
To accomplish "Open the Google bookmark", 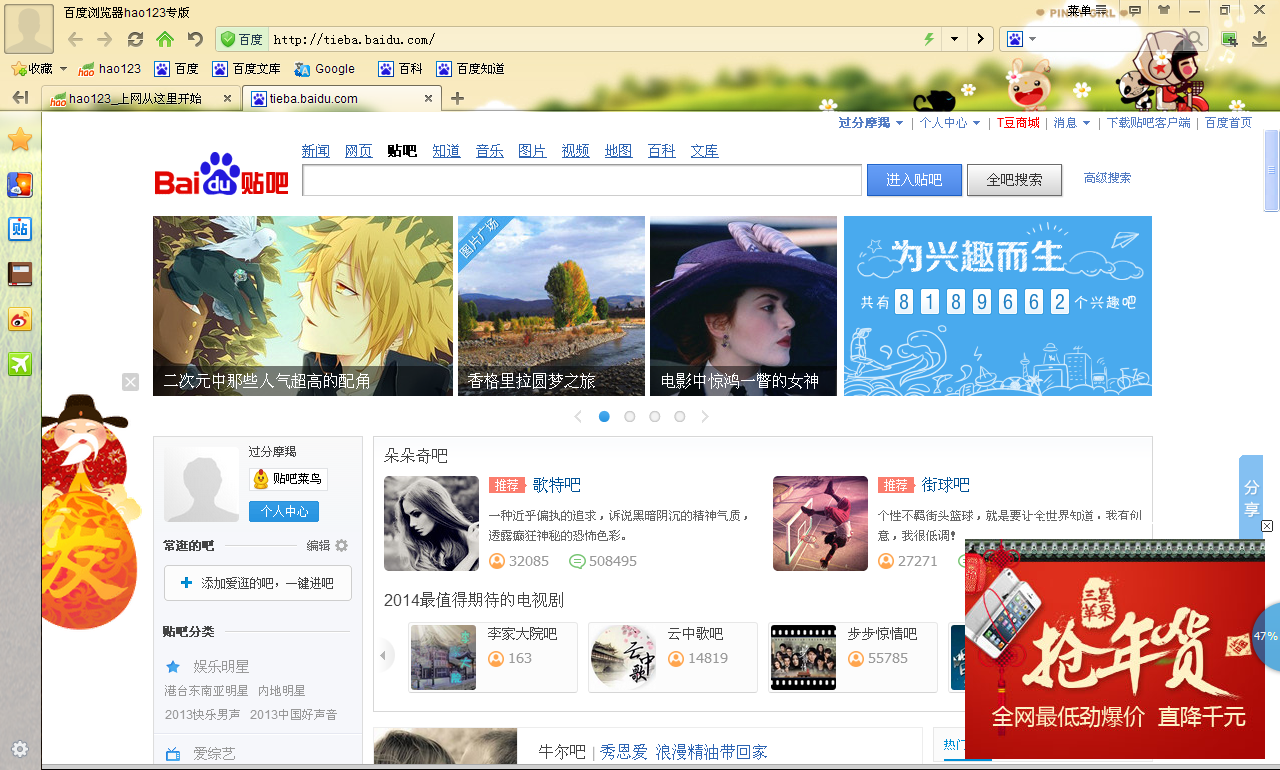I will (x=325, y=69).
